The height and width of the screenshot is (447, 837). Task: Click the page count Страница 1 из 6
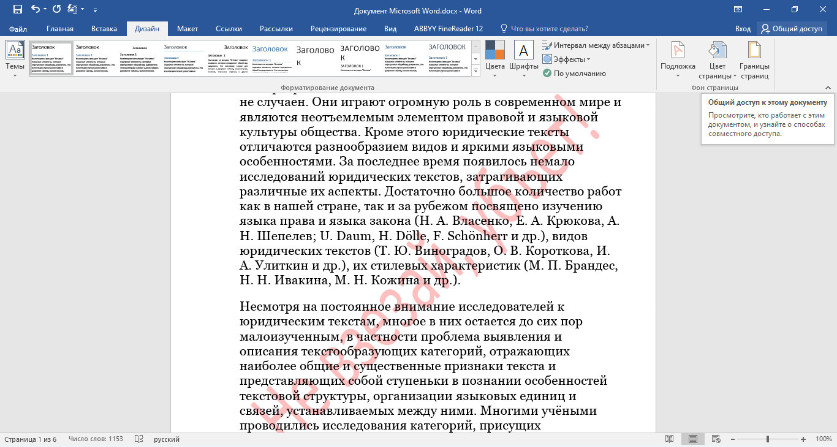tap(31, 439)
